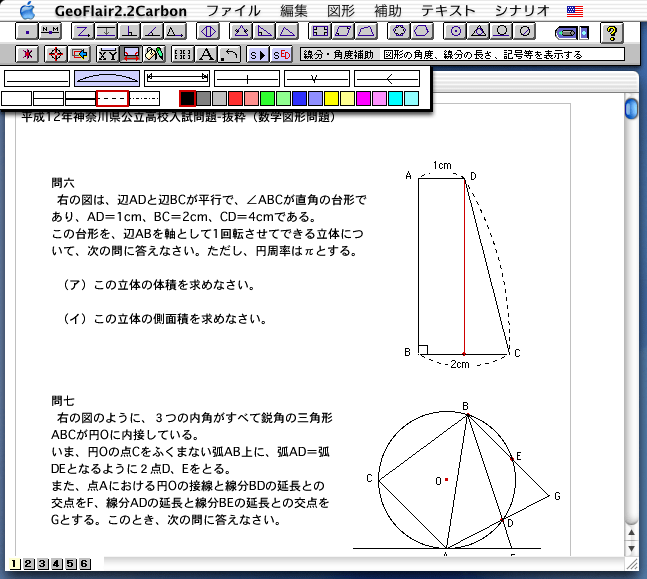Open the Apple menu
The height and width of the screenshot is (579, 647).
28,10
